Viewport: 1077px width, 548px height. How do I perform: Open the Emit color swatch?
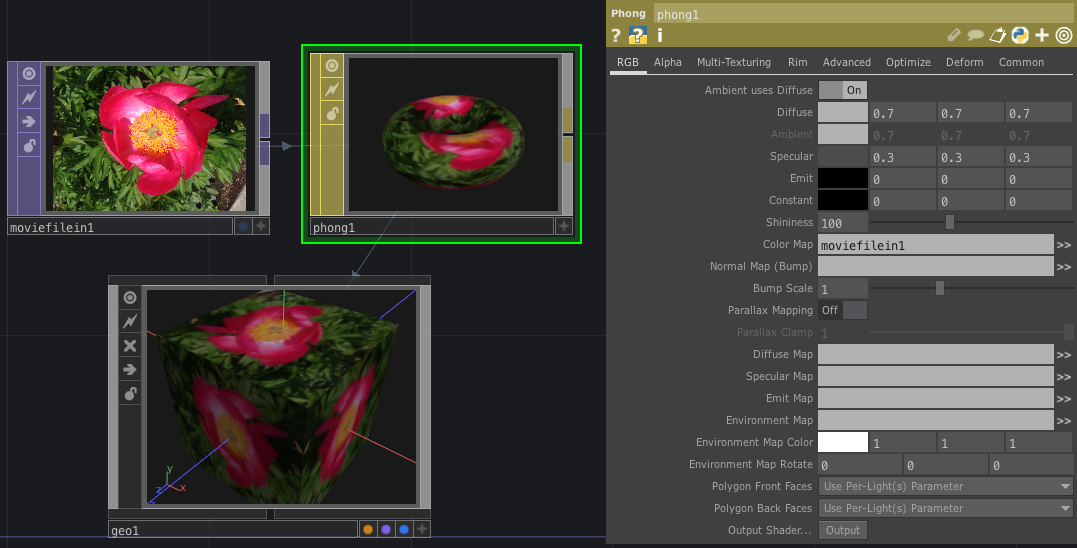pyautogui.click(x=843, y=178)
